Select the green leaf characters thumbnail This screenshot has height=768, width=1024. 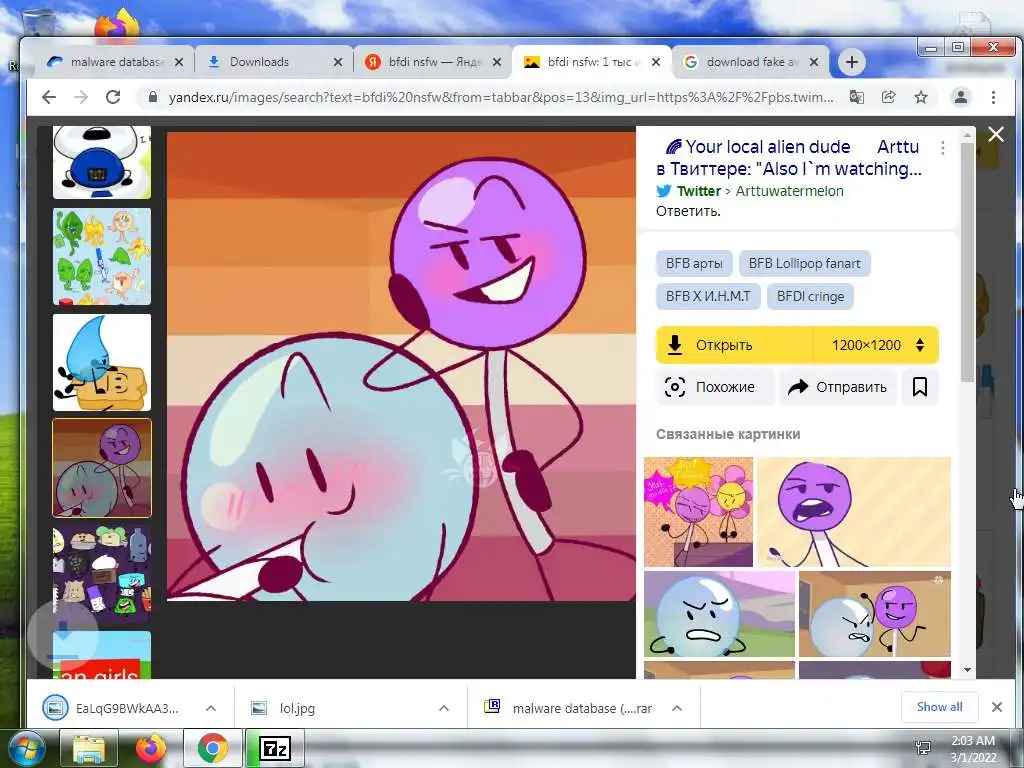coord(102,257)
